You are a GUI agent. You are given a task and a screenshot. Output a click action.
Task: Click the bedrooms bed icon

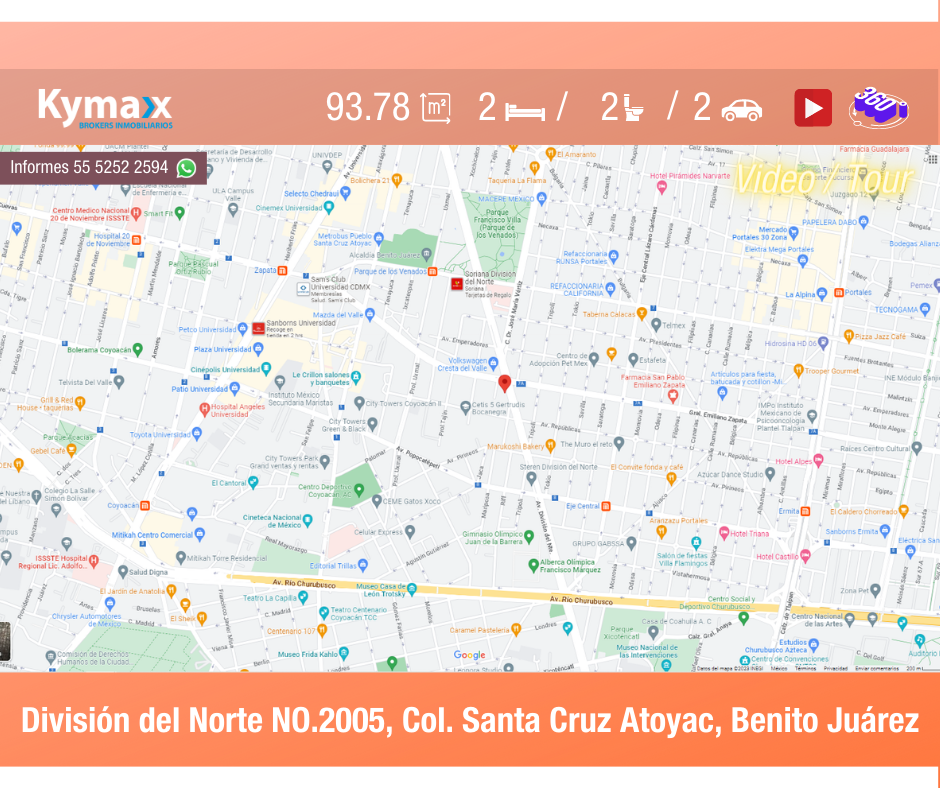click(525, 112)
